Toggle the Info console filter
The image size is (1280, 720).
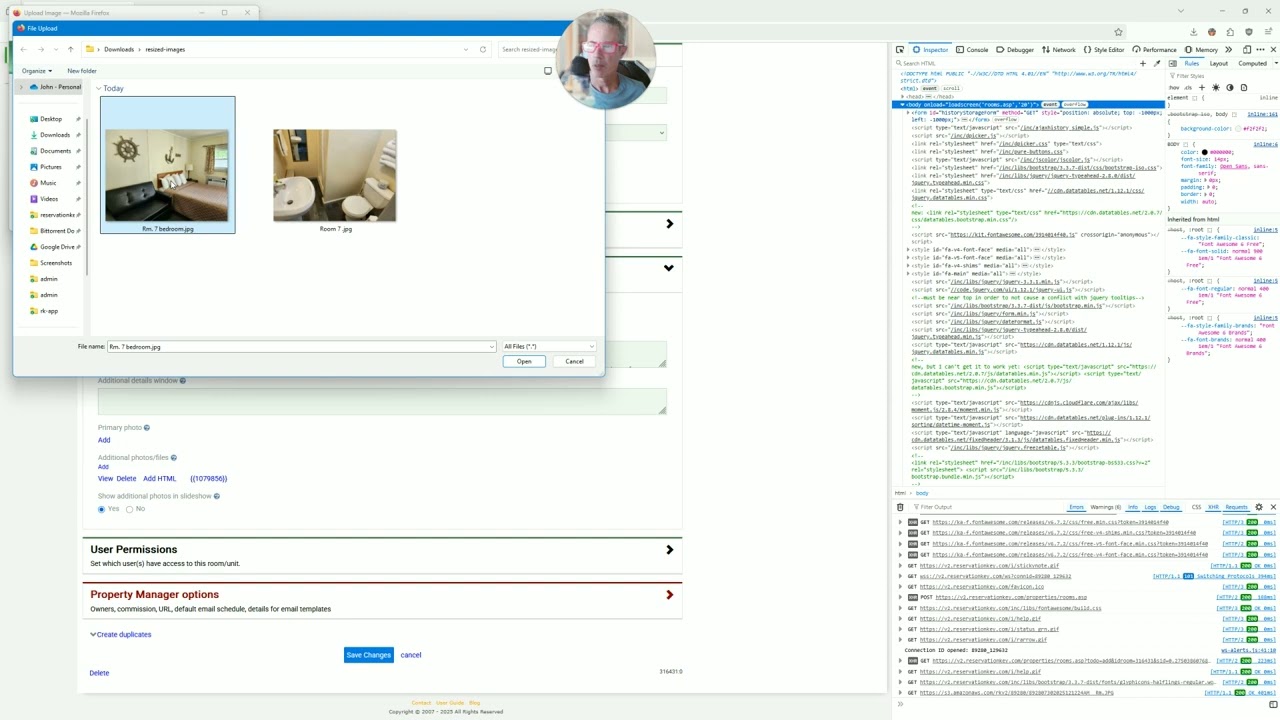click(x=1133, y=507)
